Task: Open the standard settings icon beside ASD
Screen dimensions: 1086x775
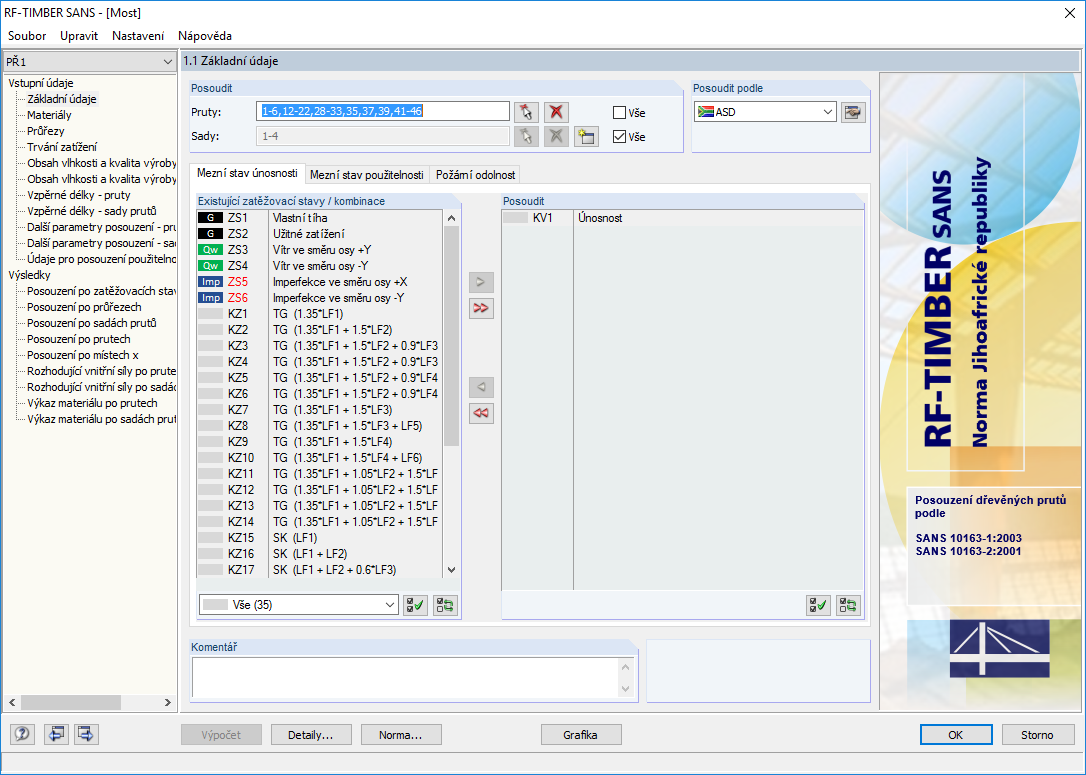Action: [853, 112]
